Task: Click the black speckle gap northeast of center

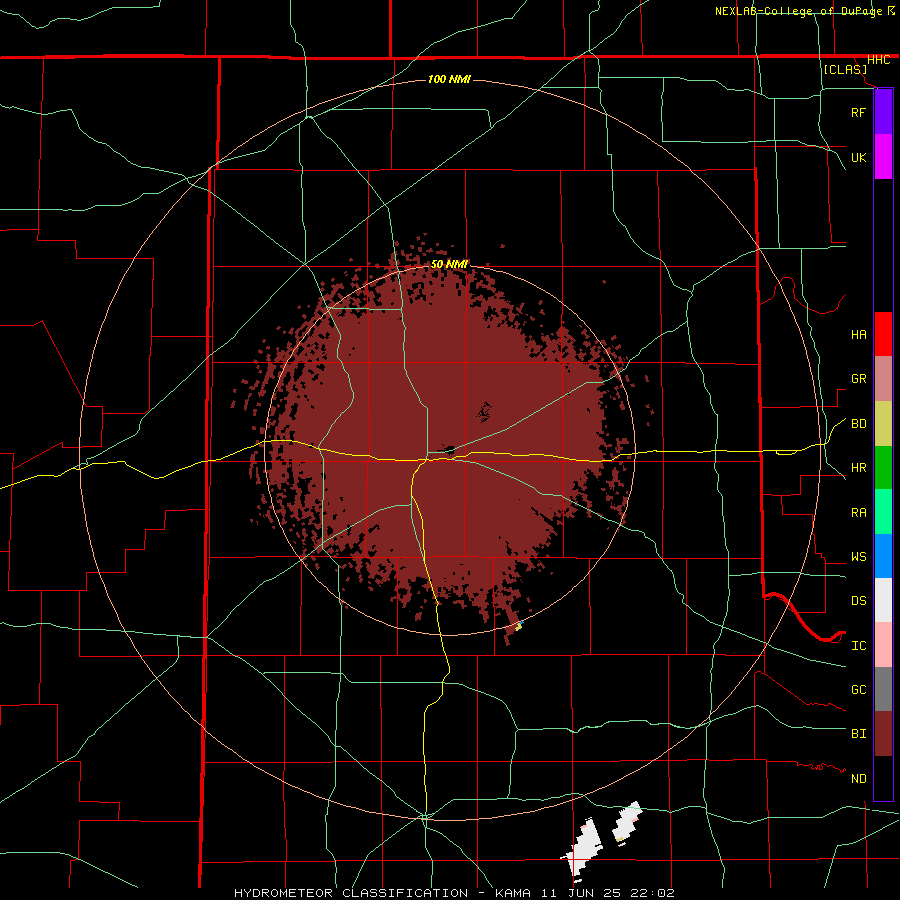Action: [484, 412]
